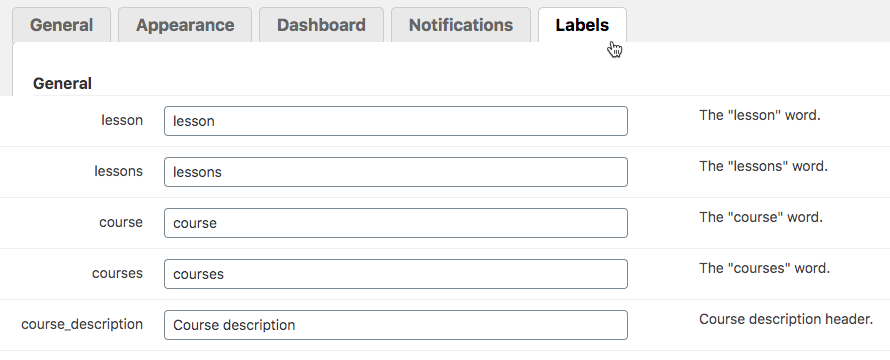Click the 'Course description header.' hint text
Screen dimensions: 890x360
coord(786,319)
